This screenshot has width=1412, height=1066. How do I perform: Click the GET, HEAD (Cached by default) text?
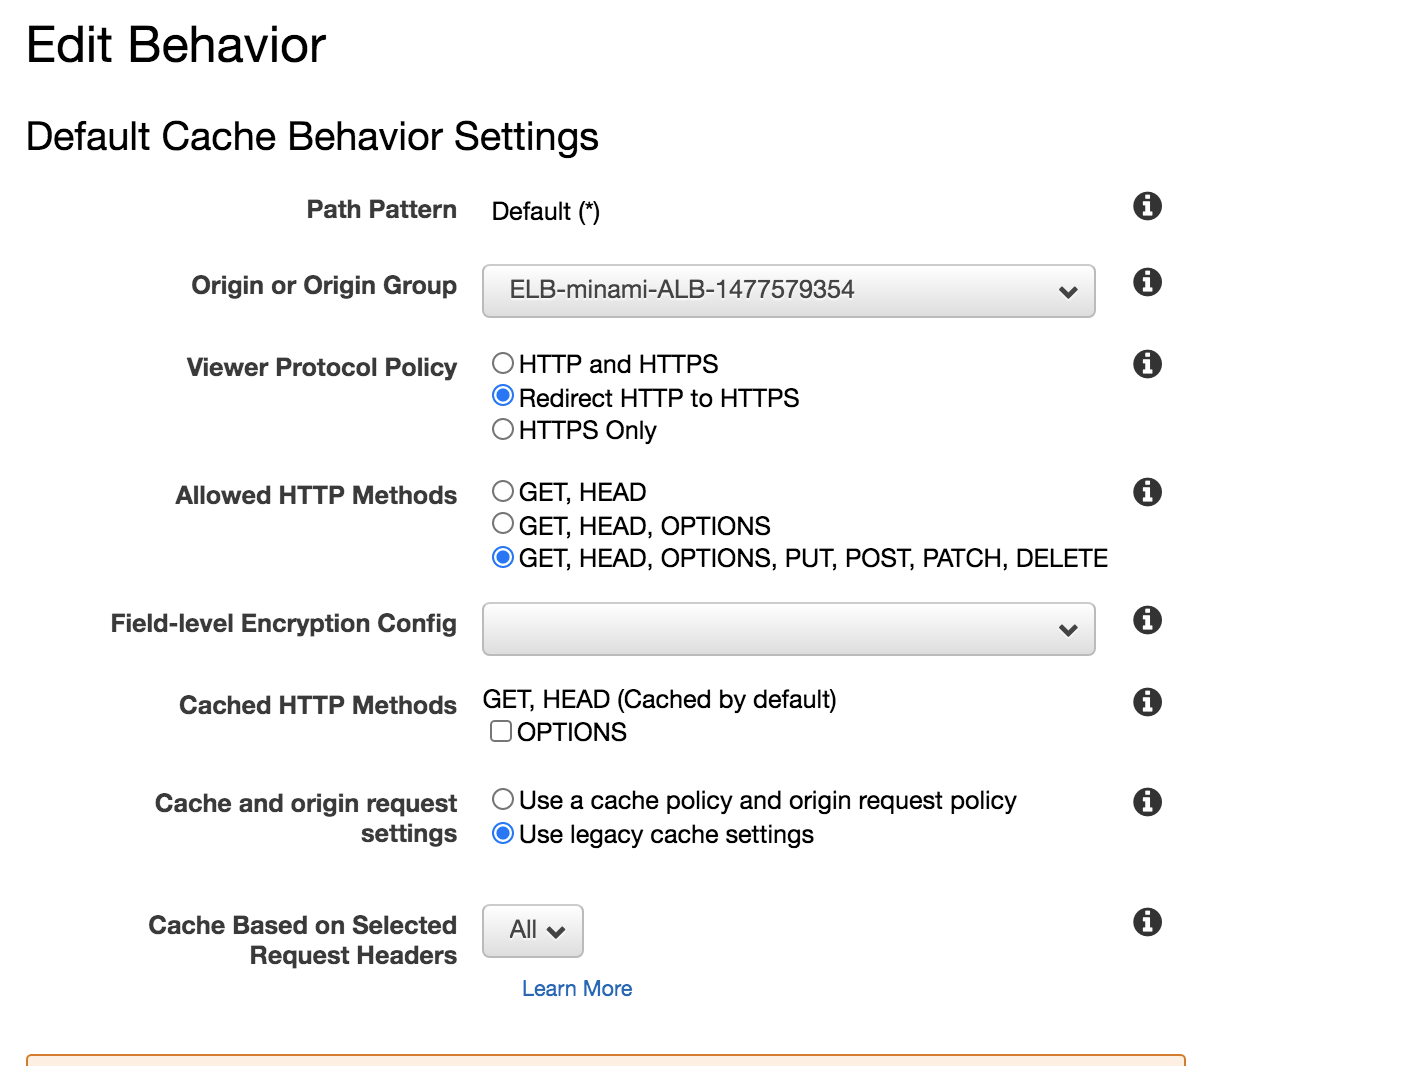pos(660,699)
